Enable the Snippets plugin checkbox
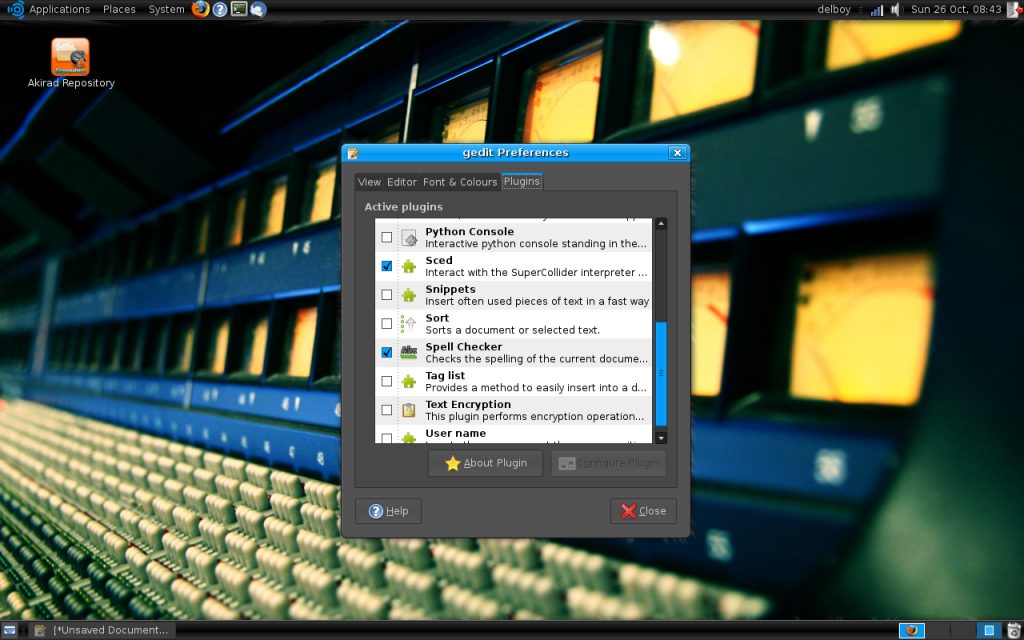This screenshot has width=1024, height=640. (387, 295)
